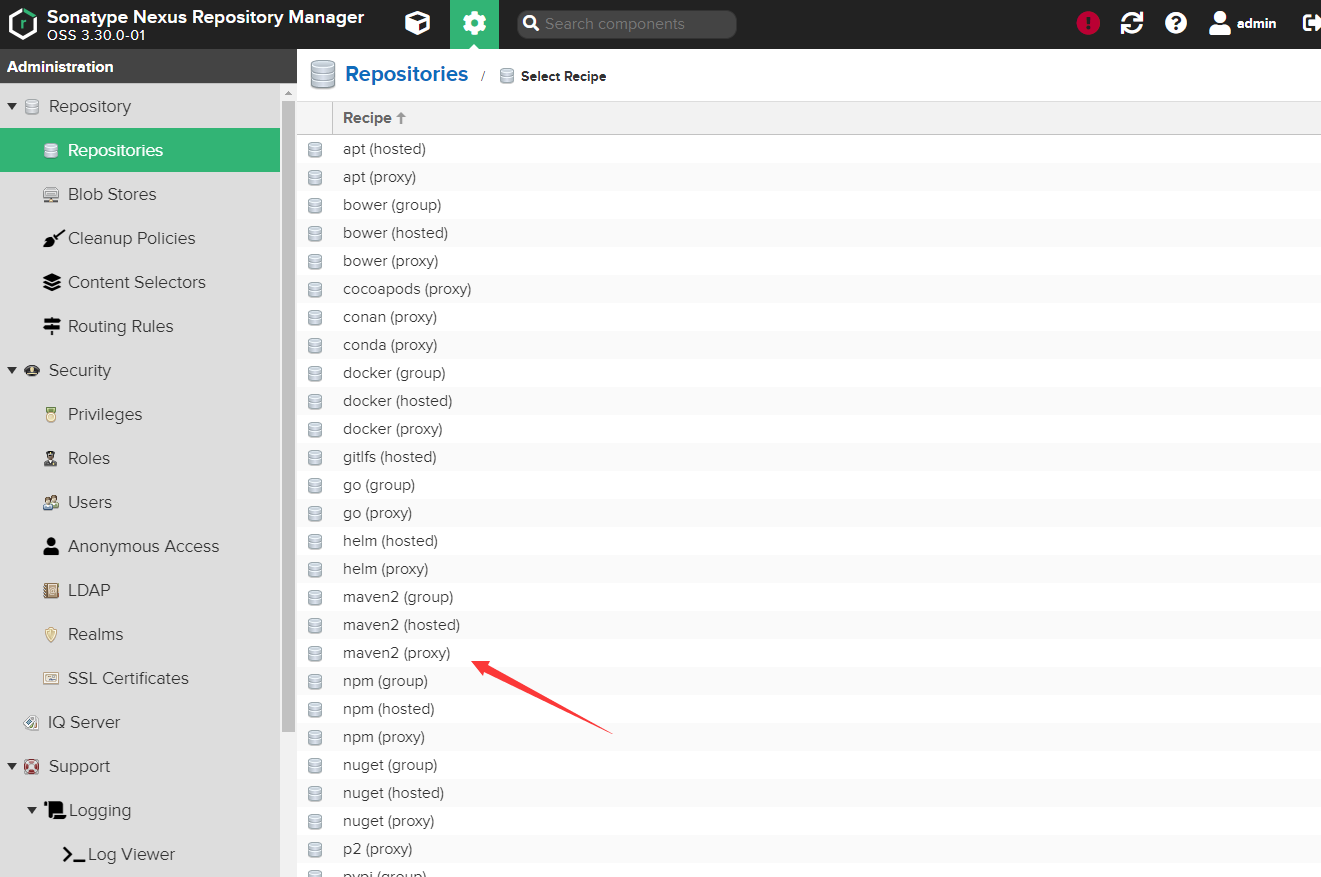
Task: Open the Help question mark icon
Action: 1176,23
